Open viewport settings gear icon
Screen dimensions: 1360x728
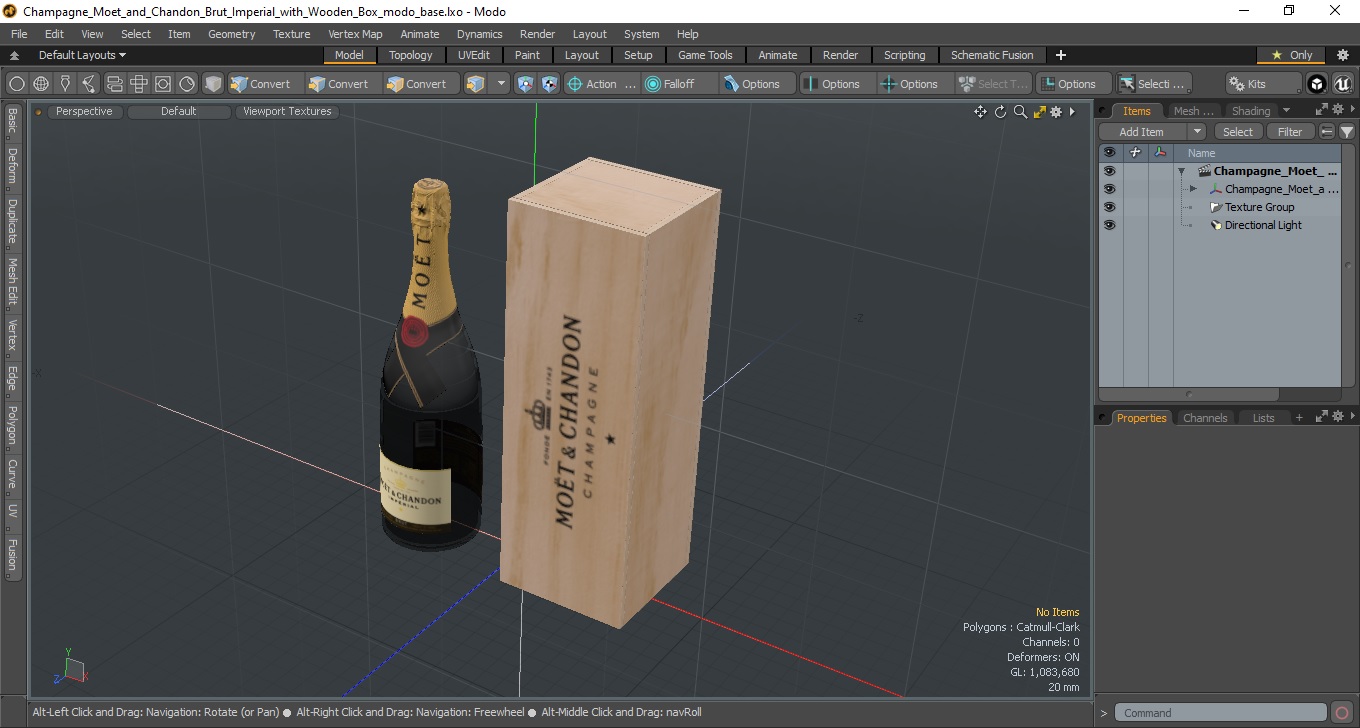(1056, 112)
